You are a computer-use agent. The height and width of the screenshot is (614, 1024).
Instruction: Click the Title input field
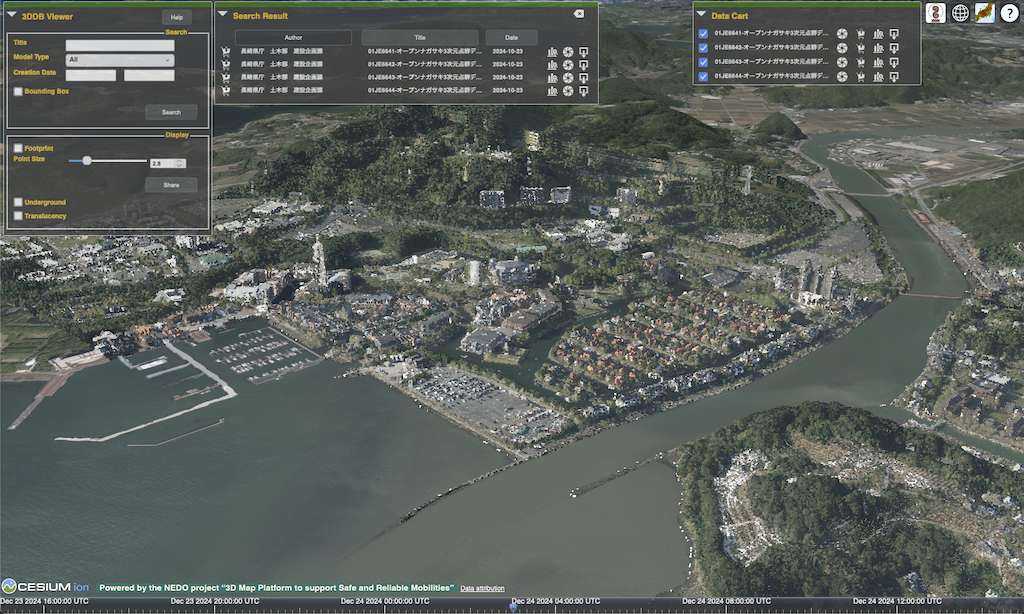click(x=120, y=45)
